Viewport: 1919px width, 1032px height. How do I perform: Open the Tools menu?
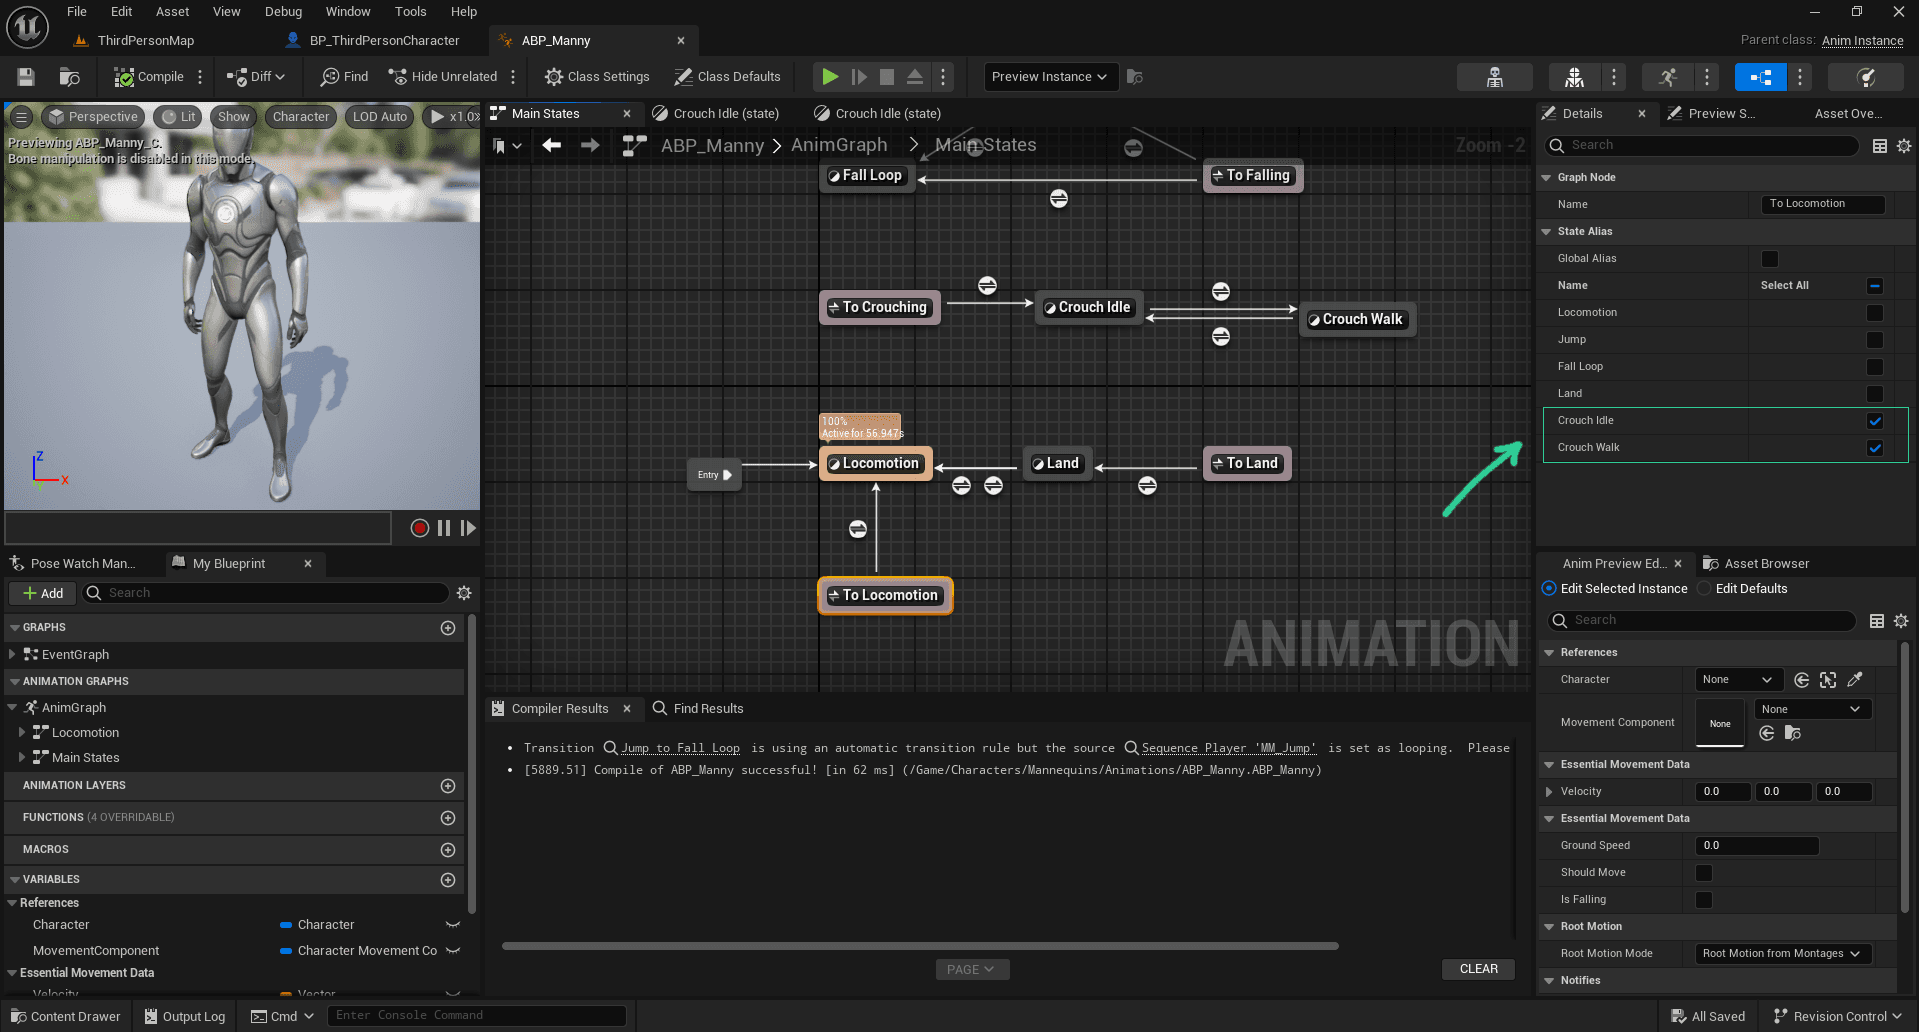[x=410, y=12]
